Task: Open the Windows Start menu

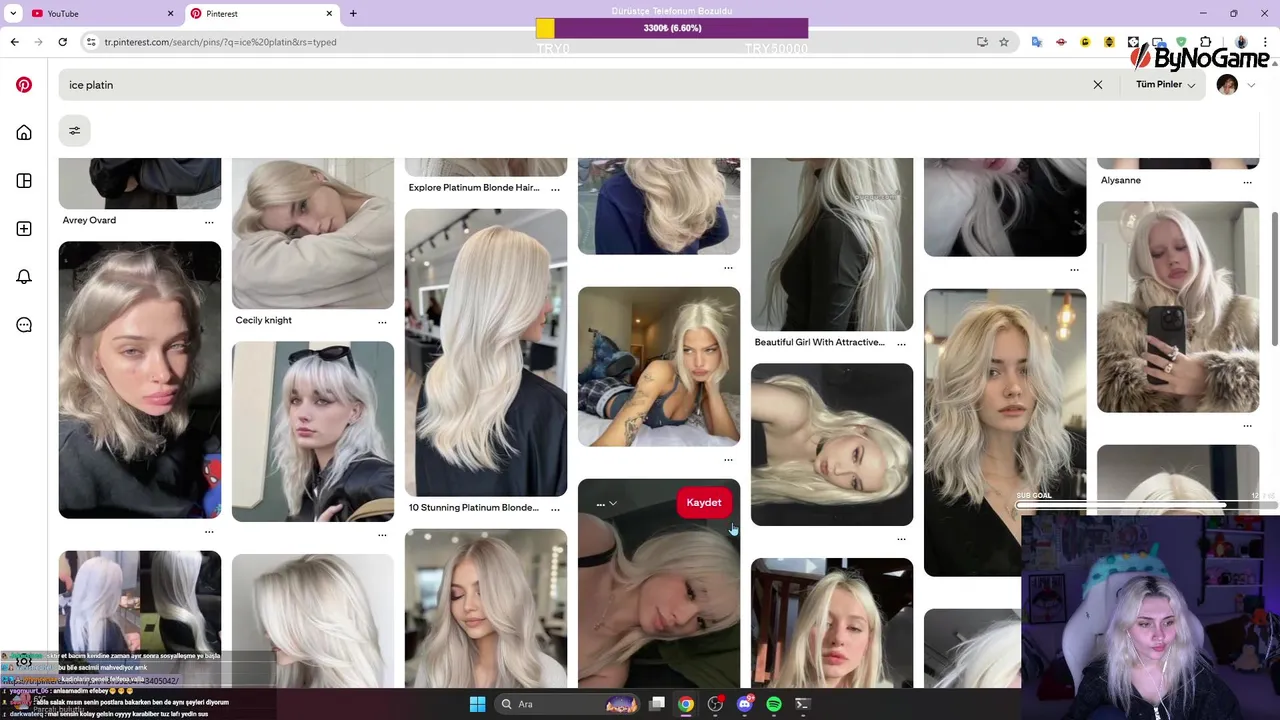Action: 477,704
